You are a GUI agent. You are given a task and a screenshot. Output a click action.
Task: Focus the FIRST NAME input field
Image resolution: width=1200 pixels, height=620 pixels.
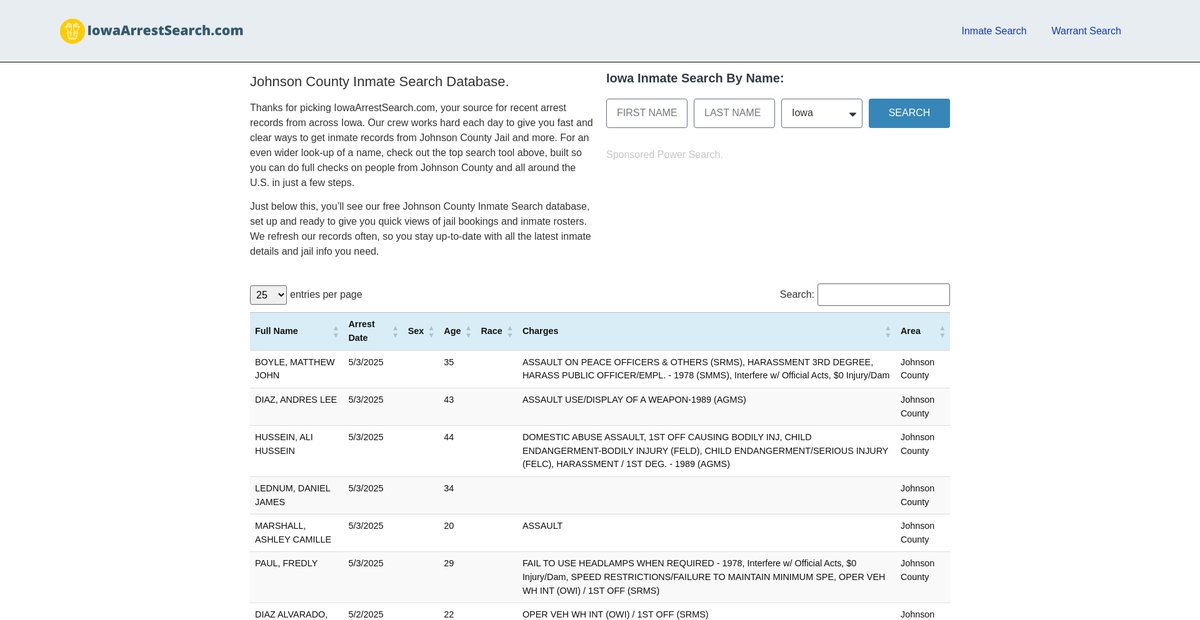tap(646, 113)
